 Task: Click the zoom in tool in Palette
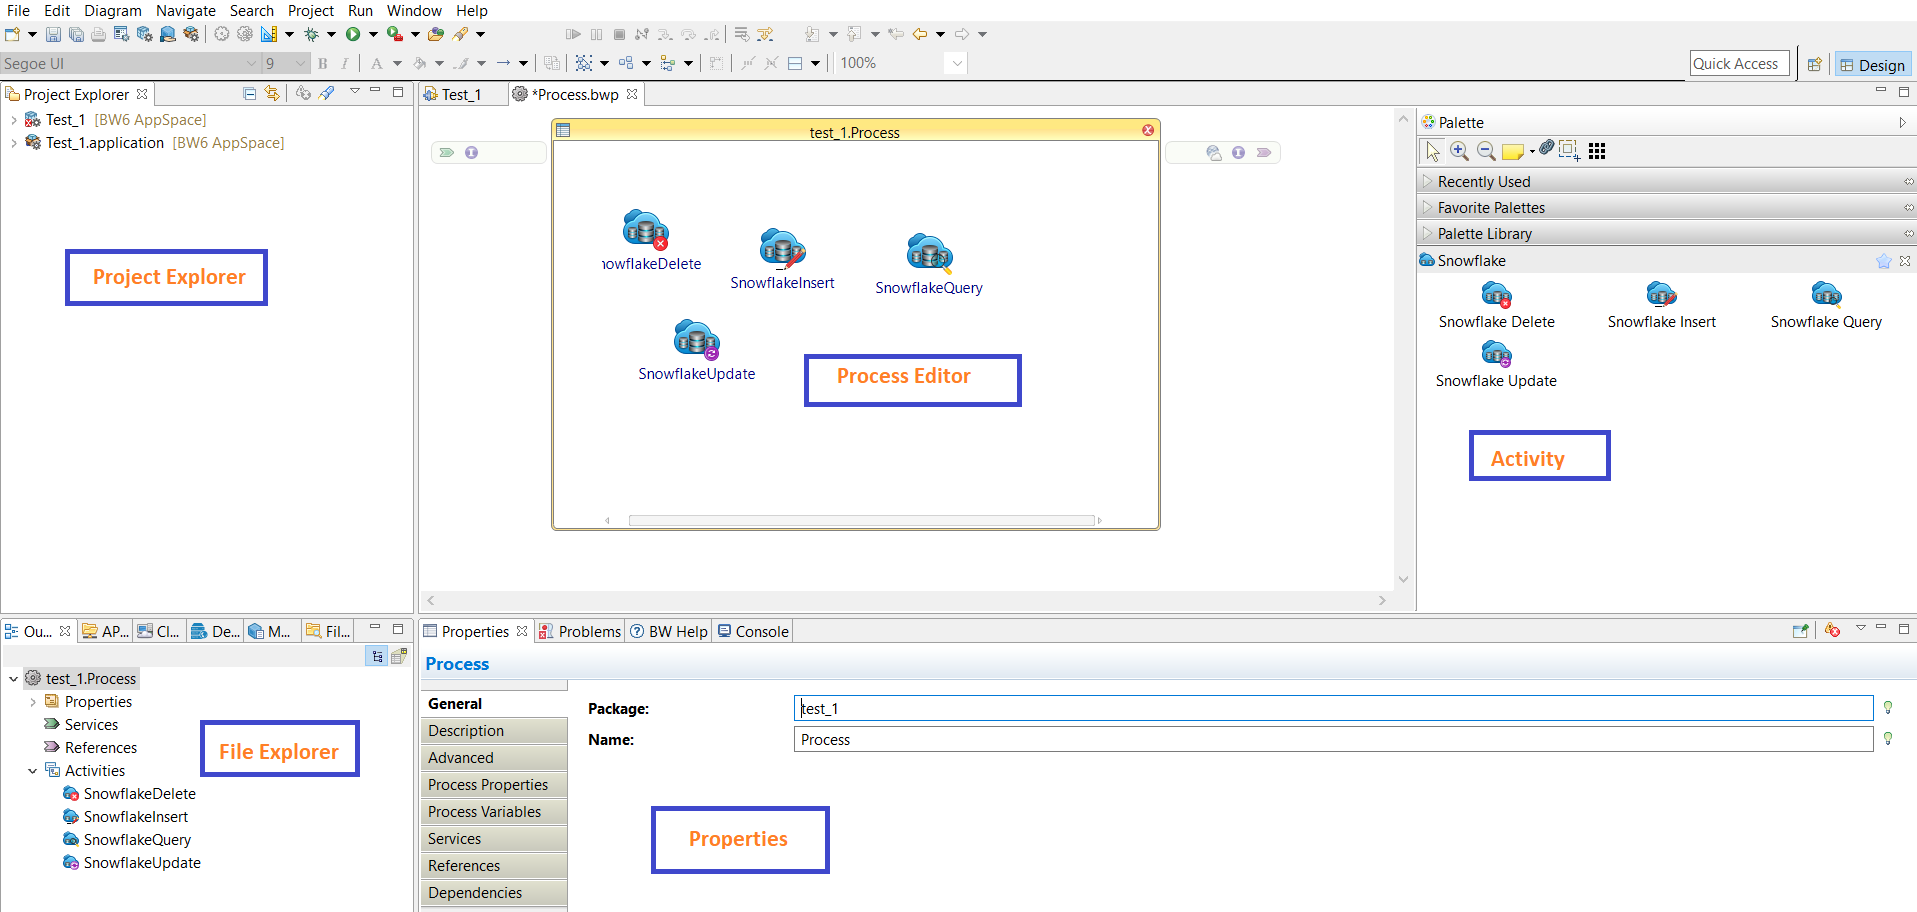pos(1460,151)
